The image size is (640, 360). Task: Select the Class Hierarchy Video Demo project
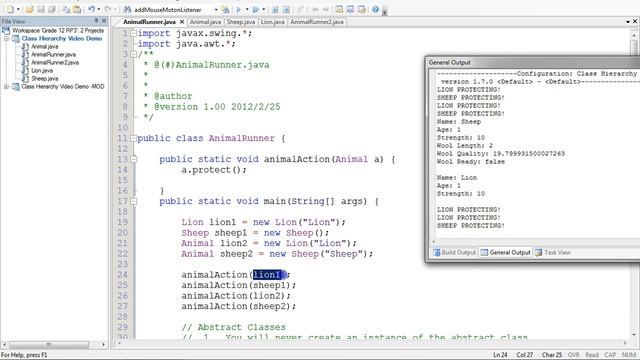(62, 38)
